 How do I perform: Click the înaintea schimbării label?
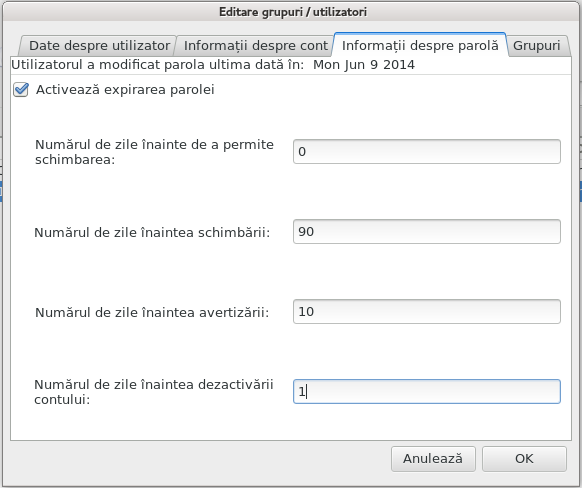click(152, 233)
